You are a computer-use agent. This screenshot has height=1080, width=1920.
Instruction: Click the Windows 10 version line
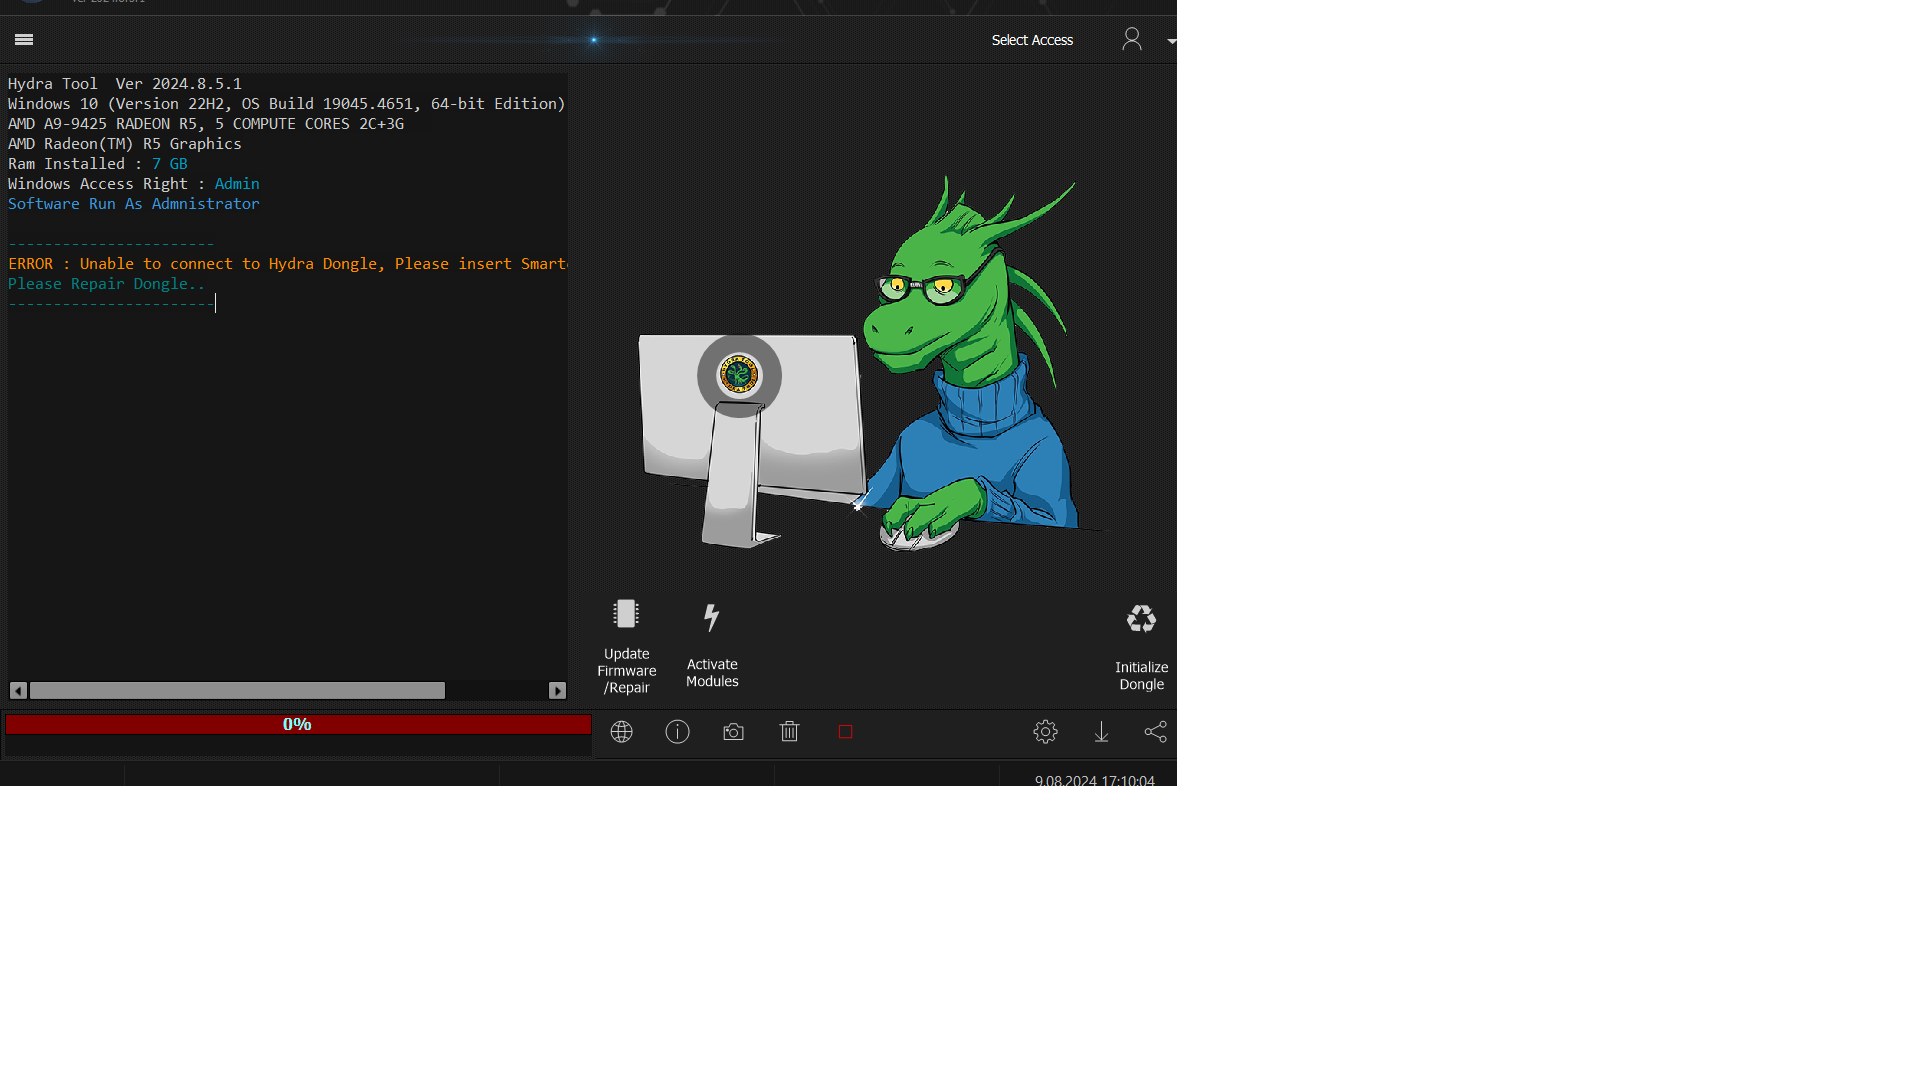[x=287, y=104]
